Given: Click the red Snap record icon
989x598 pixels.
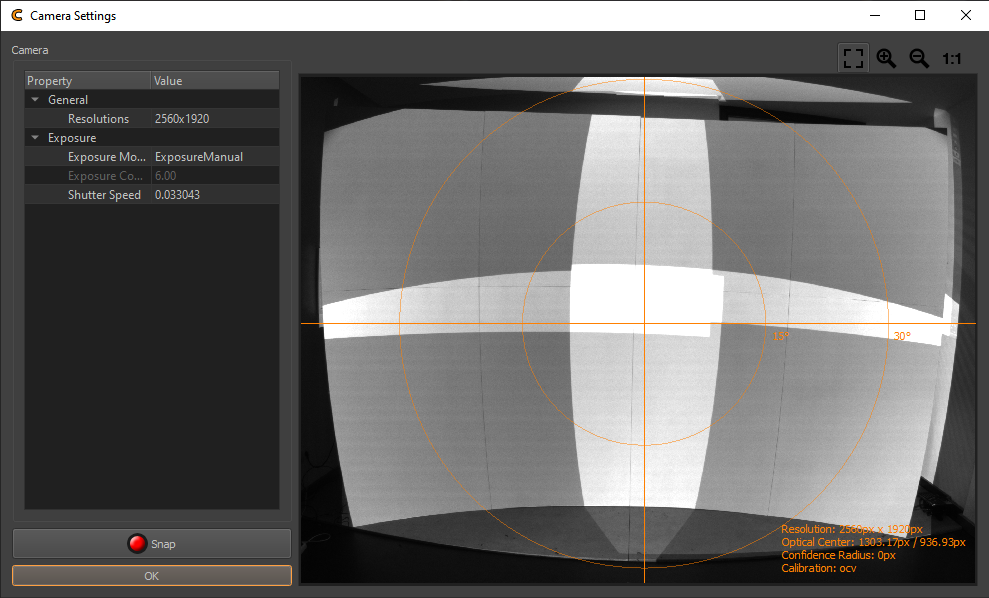Looking at the screenshot, I should tap(137, 544).
